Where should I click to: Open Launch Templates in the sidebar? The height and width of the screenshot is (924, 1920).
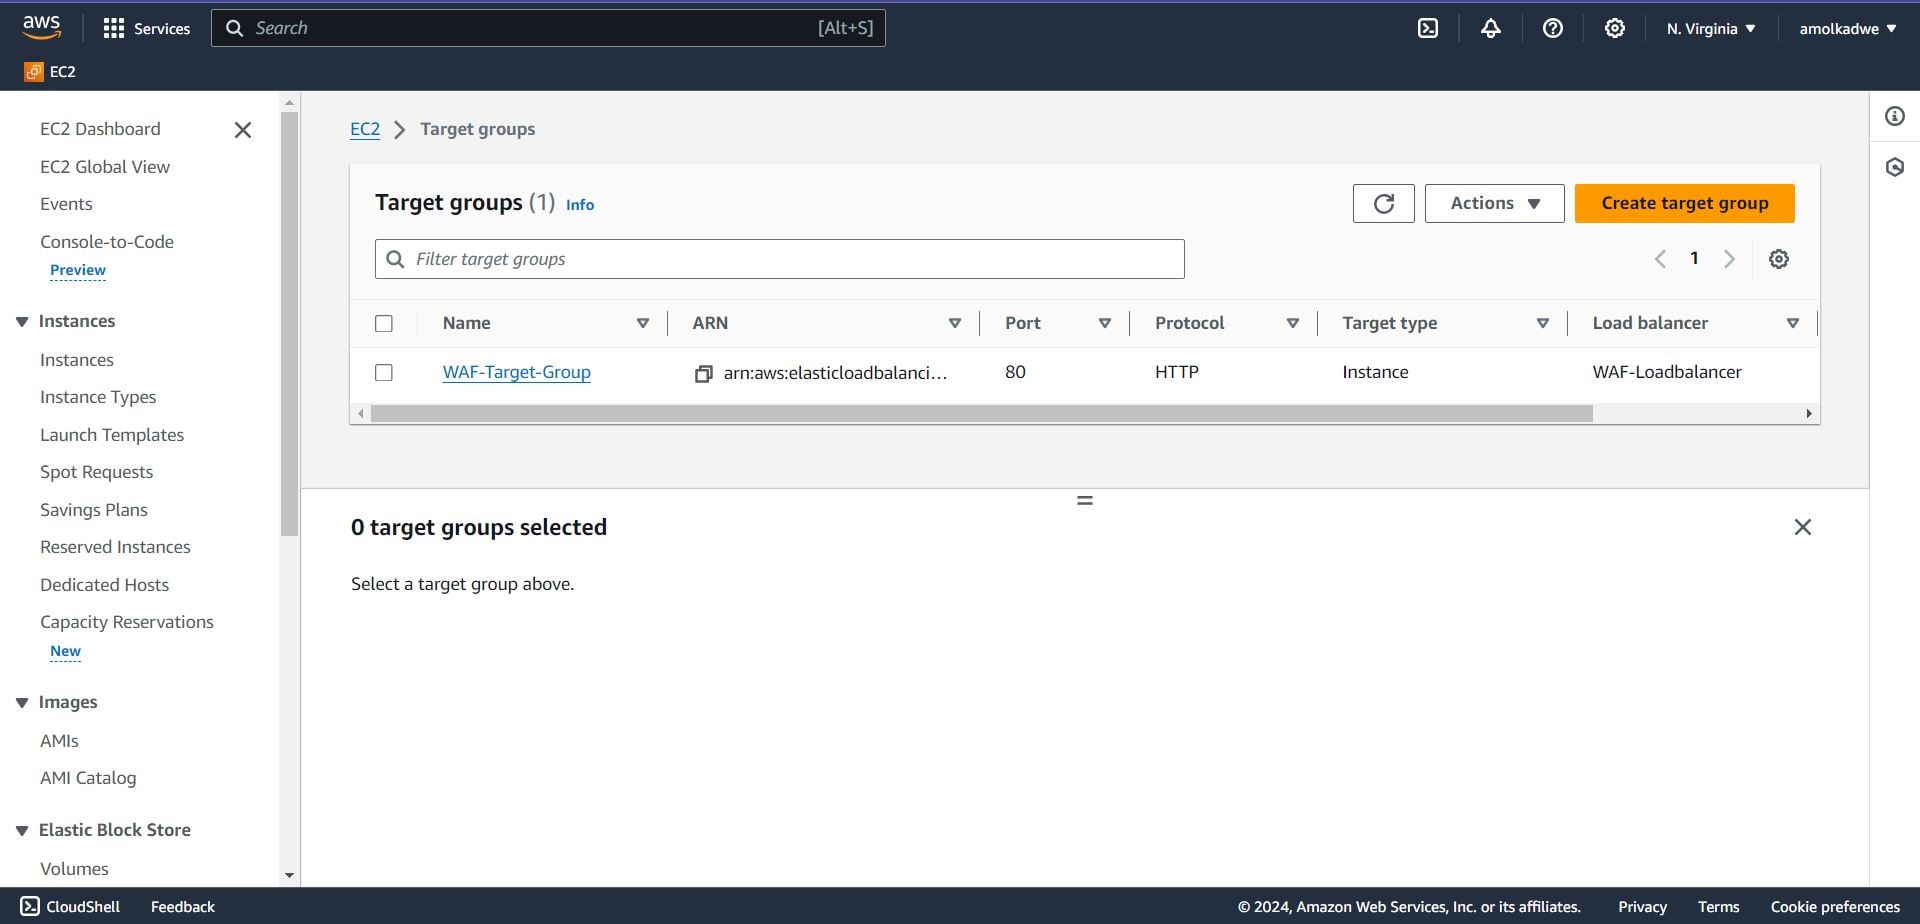click(x=112, y=435)
